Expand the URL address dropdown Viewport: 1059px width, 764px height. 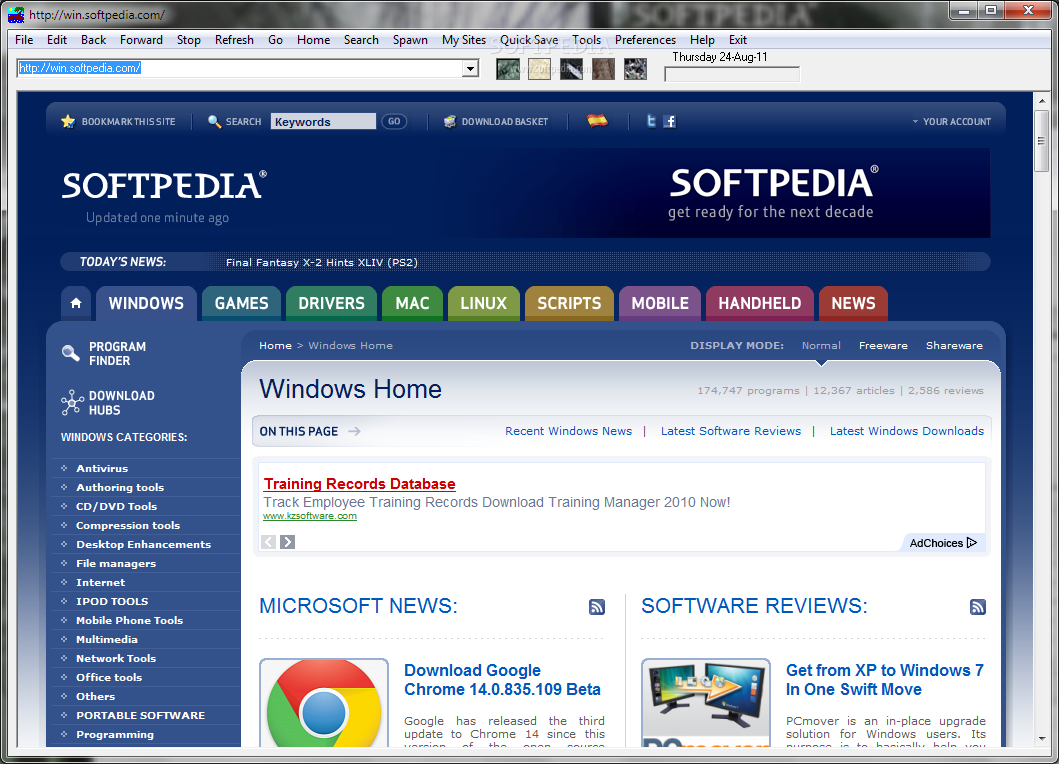[x=470, y=68]
